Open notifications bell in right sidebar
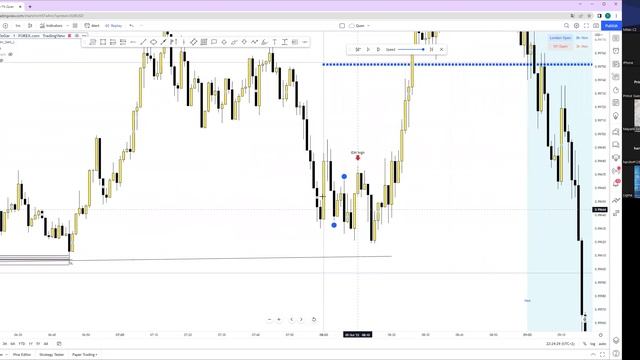 [616, 184]
